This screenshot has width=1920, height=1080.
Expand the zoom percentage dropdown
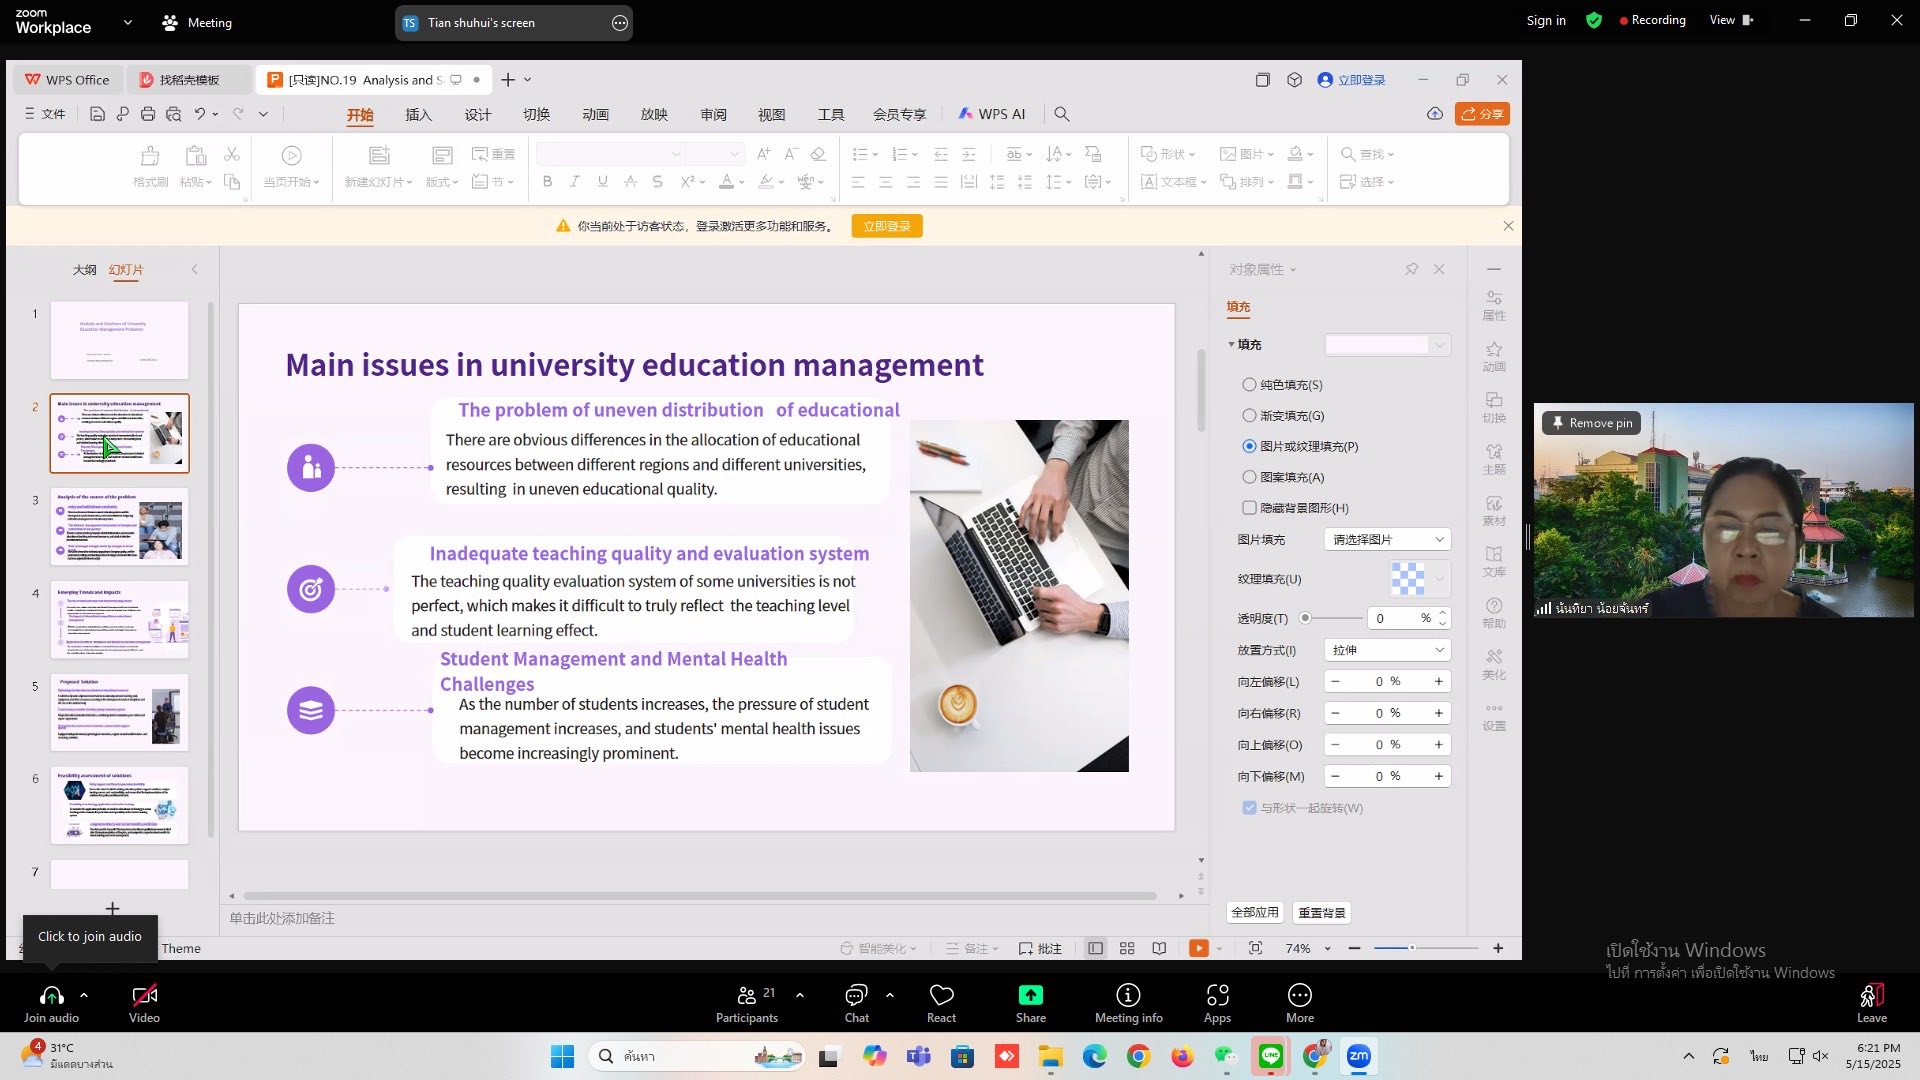click(x=1328, y=949)
